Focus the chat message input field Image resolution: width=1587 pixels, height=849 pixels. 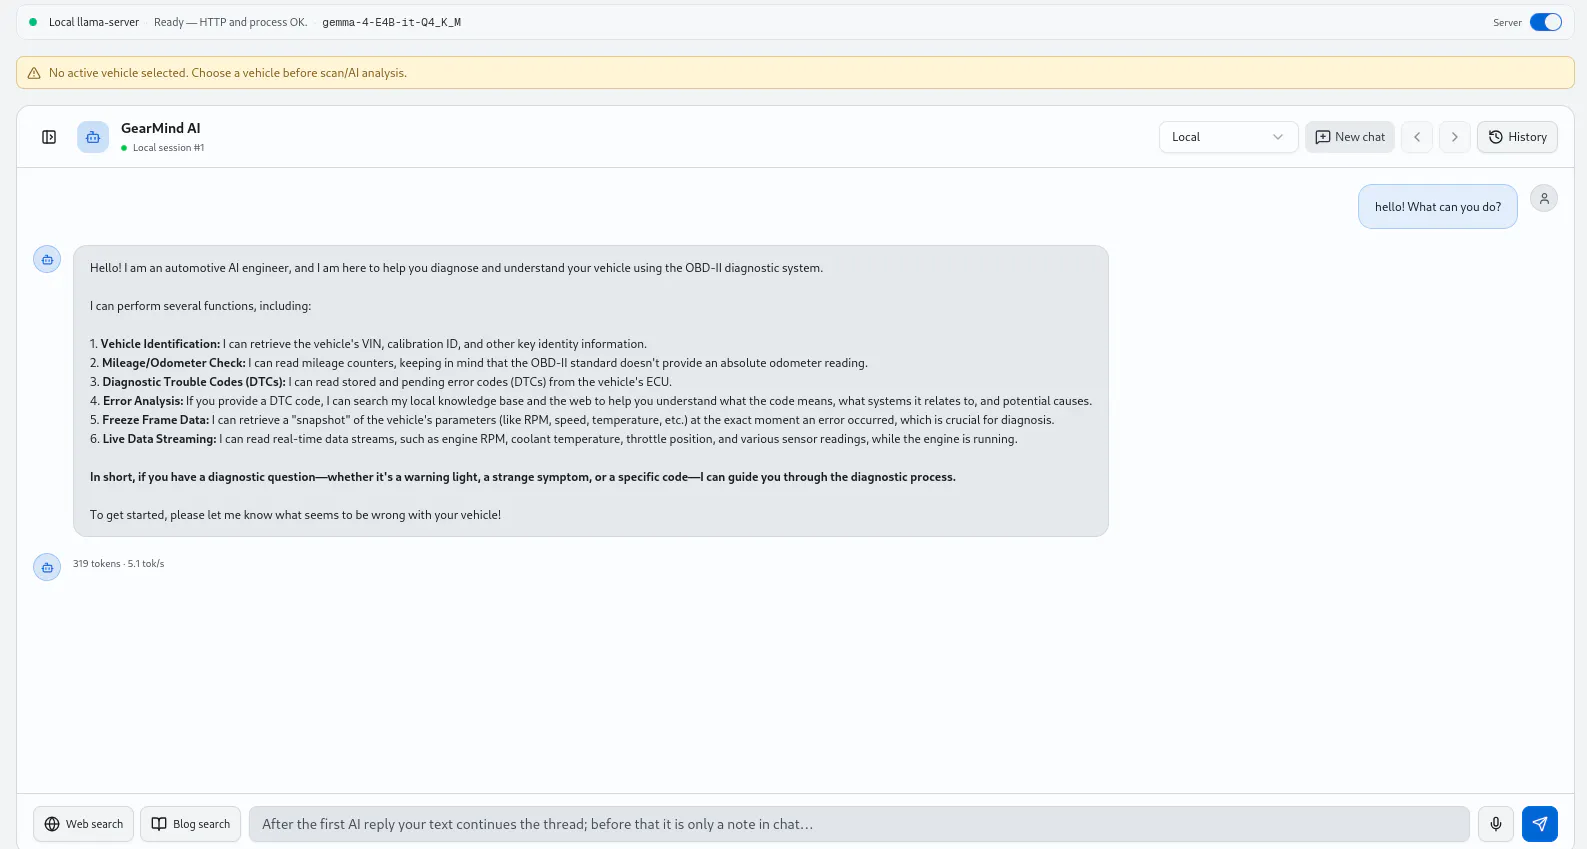point(859,824)
